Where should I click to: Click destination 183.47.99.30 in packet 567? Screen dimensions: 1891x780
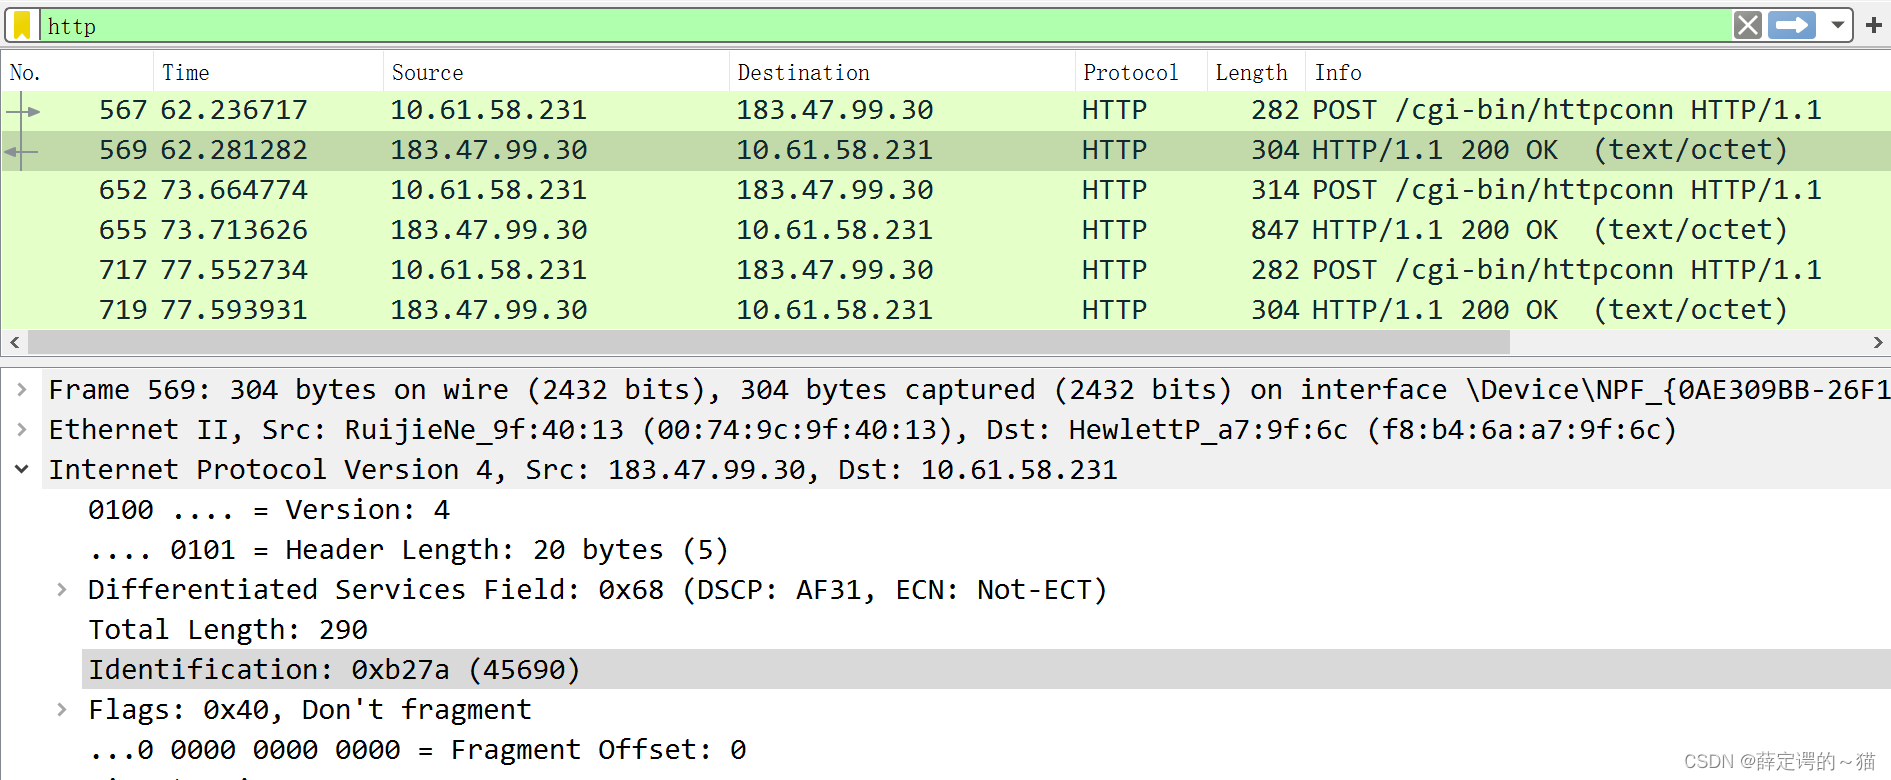click(x=835, y=110)
